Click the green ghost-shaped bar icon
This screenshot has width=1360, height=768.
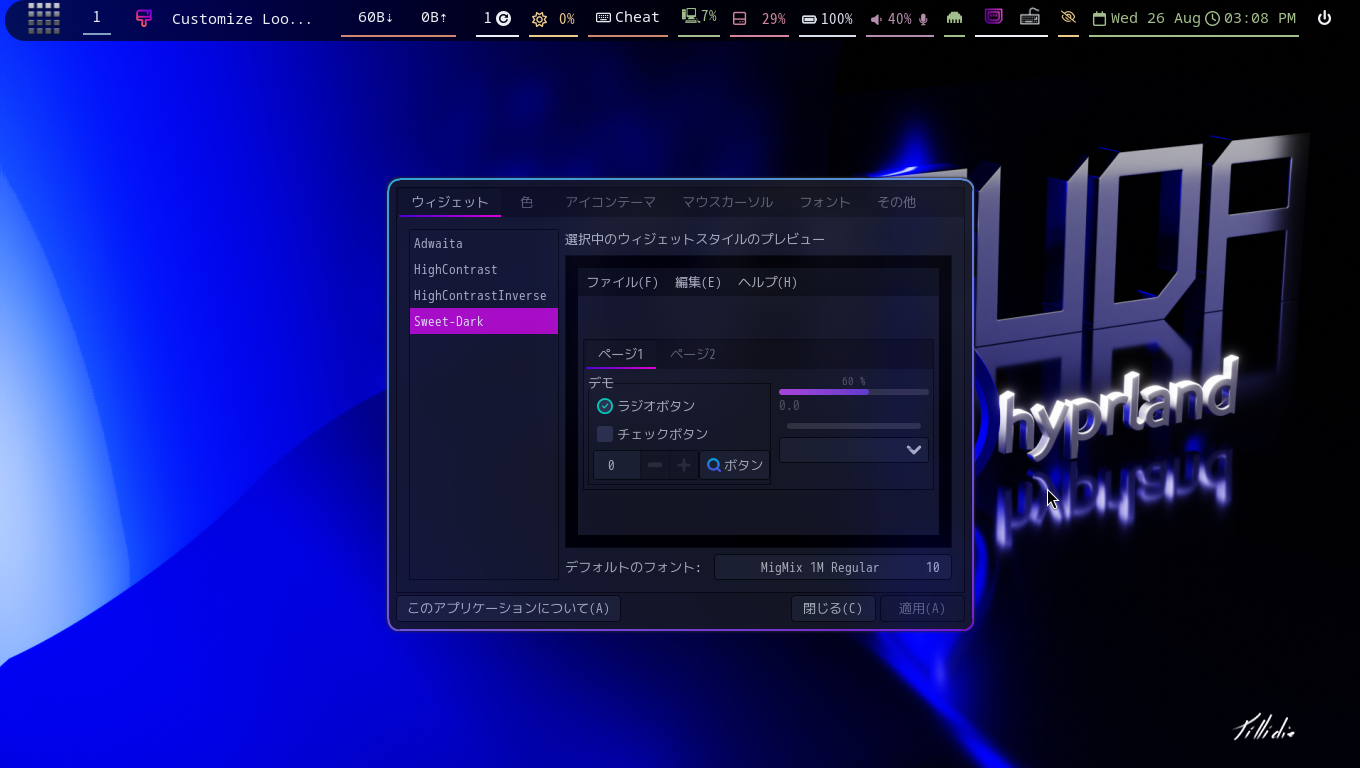955,18
